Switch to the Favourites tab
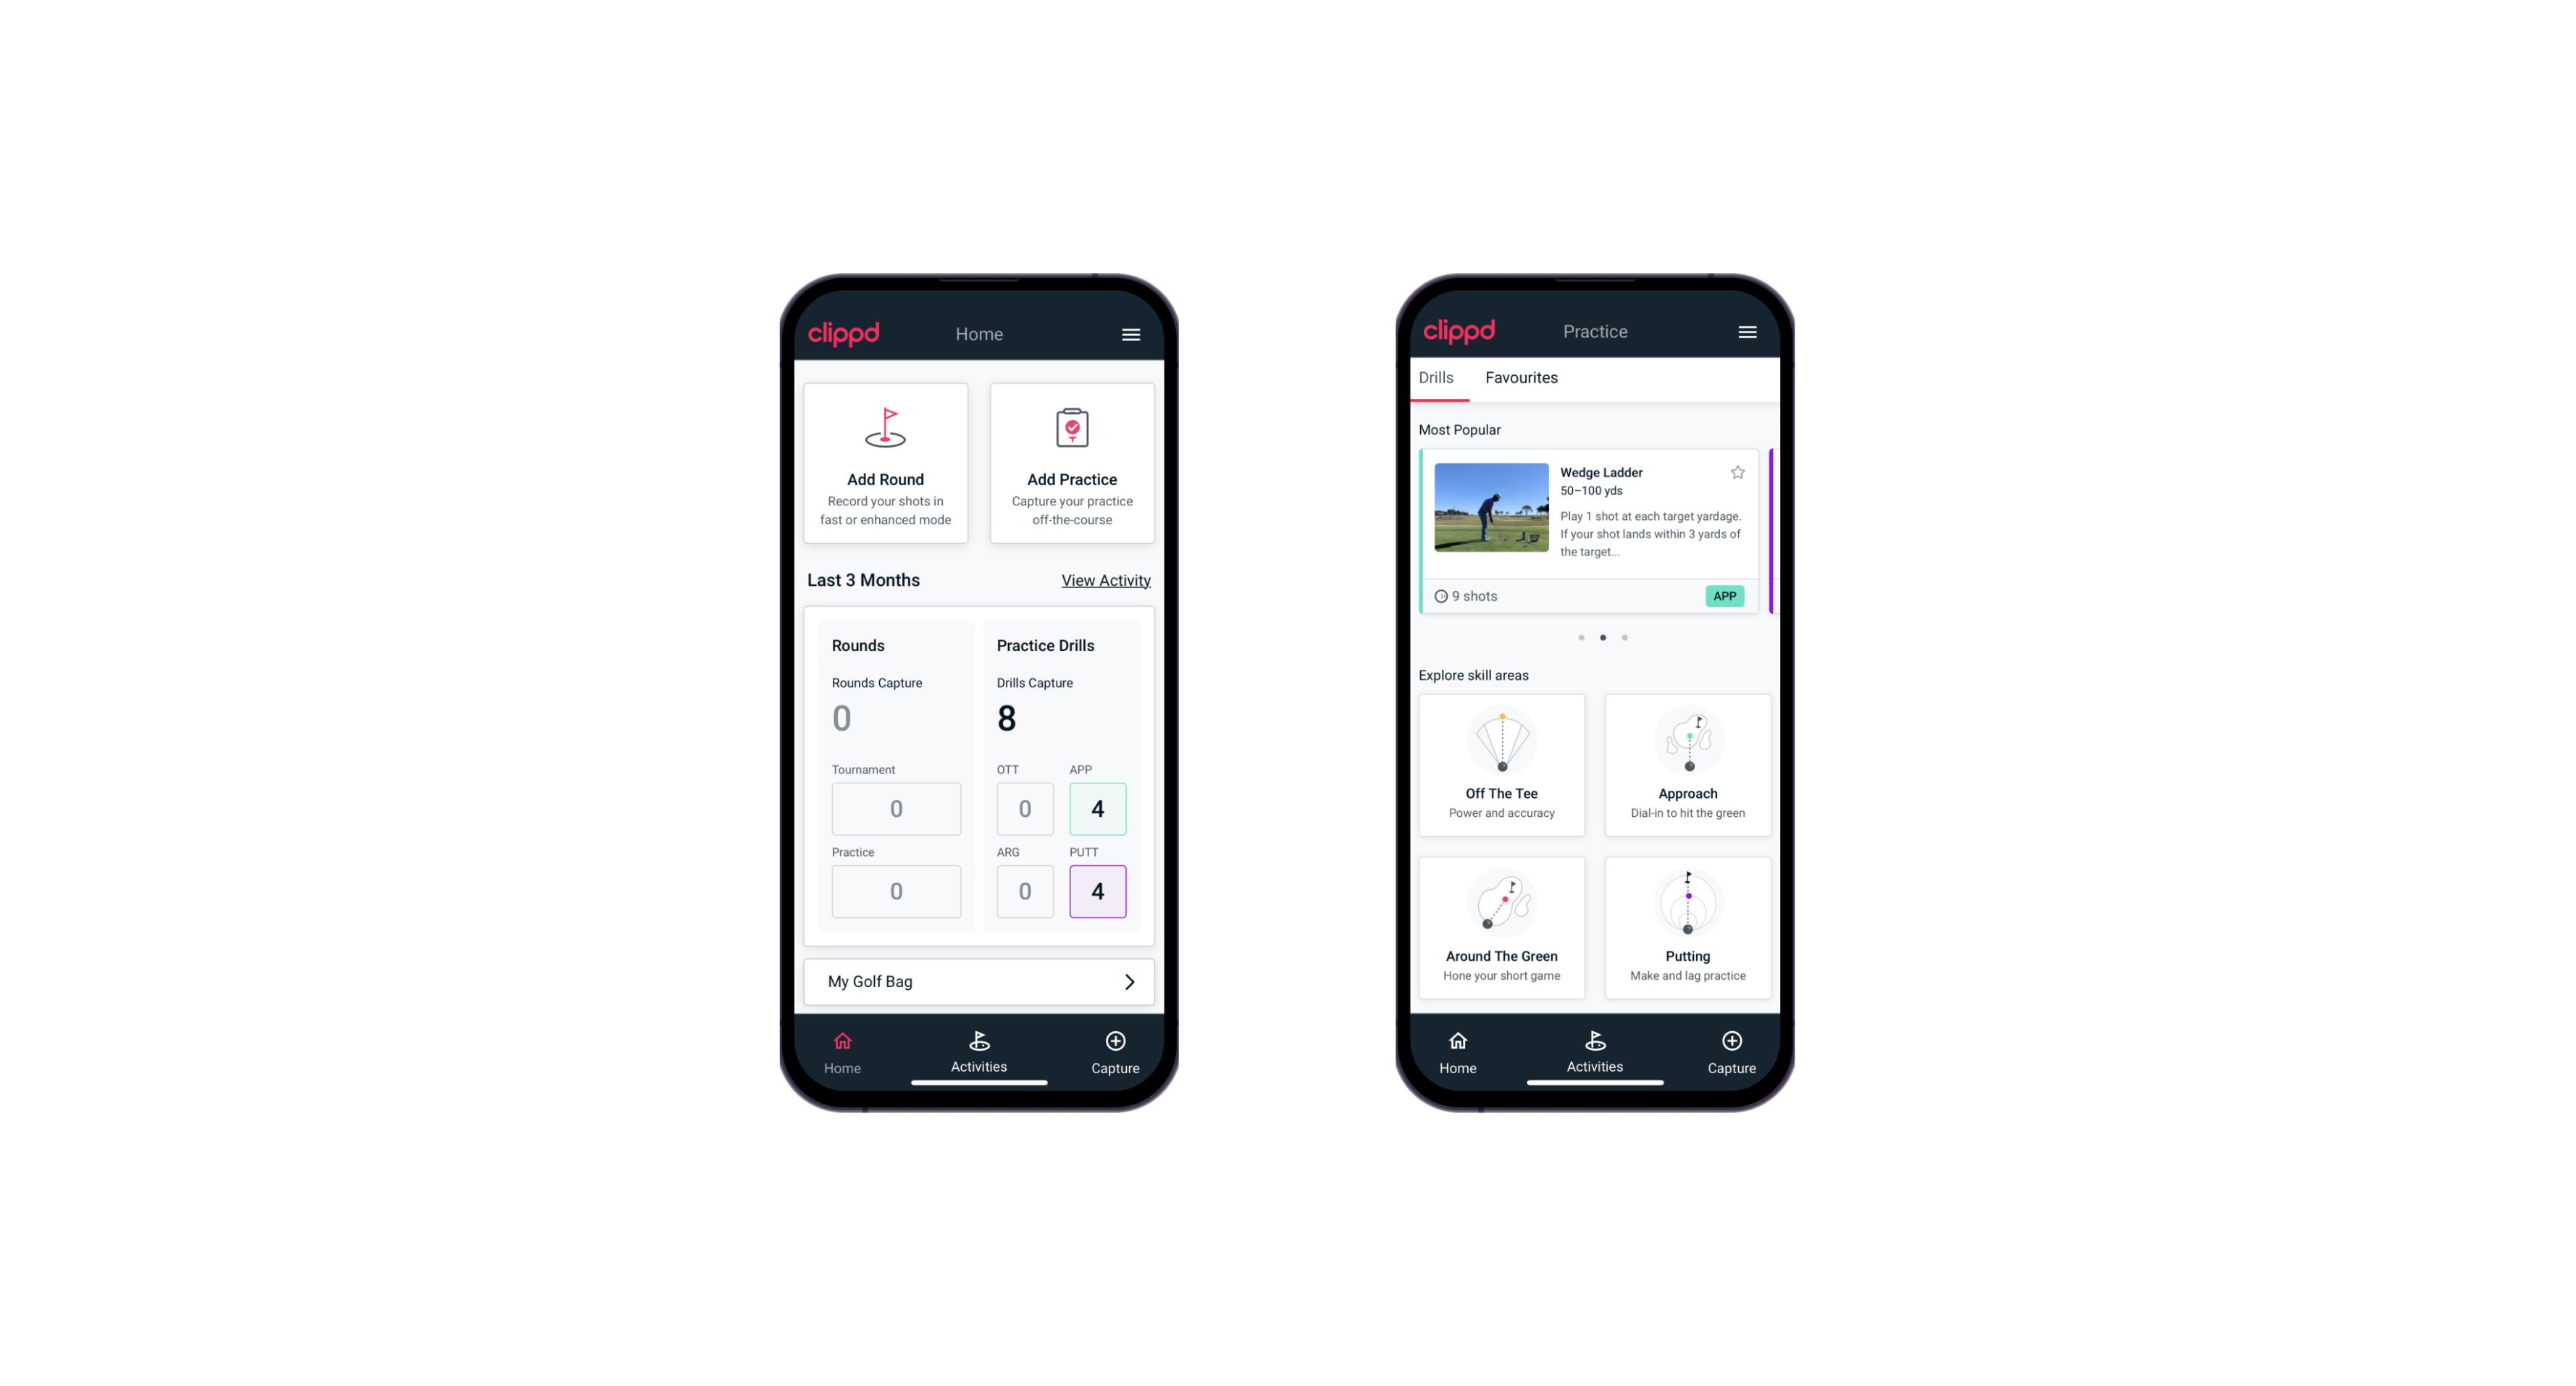Image resolution: width=2576 pixels, height=1386 pixels. click(x=1521, y=376)
